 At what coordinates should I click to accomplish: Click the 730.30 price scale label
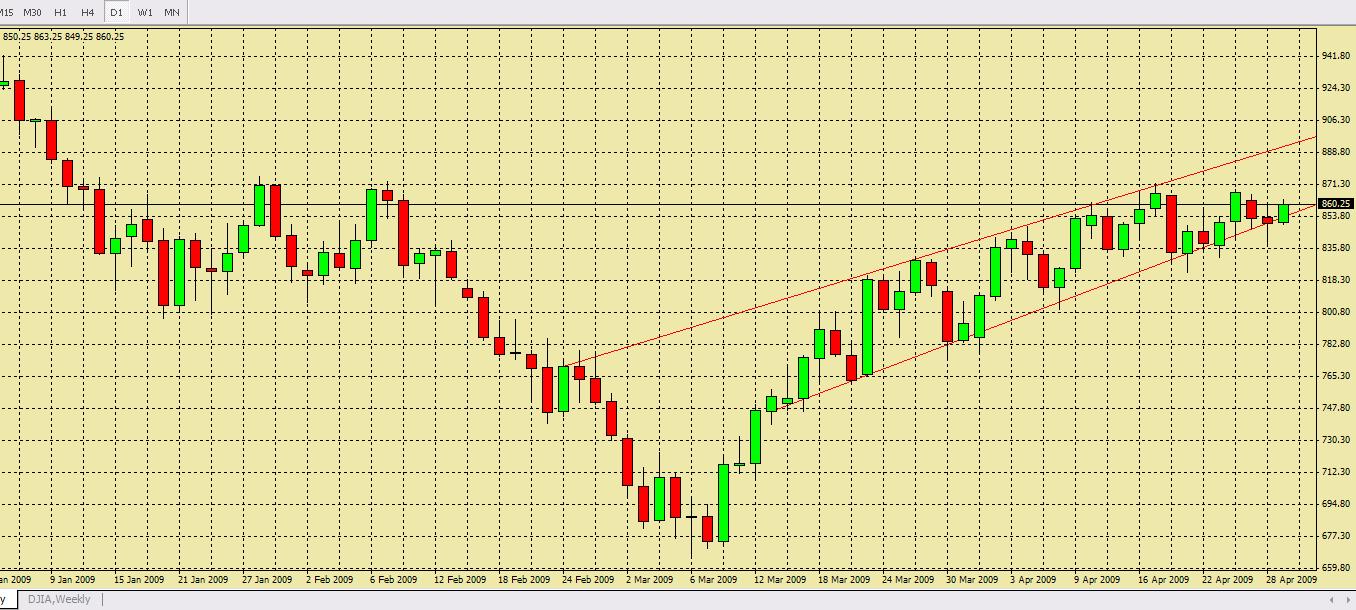coord(1336,440)
